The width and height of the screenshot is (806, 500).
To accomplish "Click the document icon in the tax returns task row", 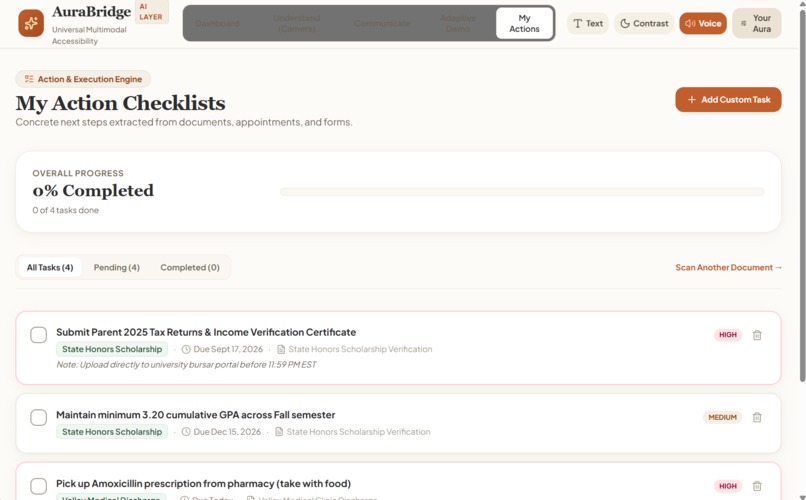I will (x=281, y=349).
